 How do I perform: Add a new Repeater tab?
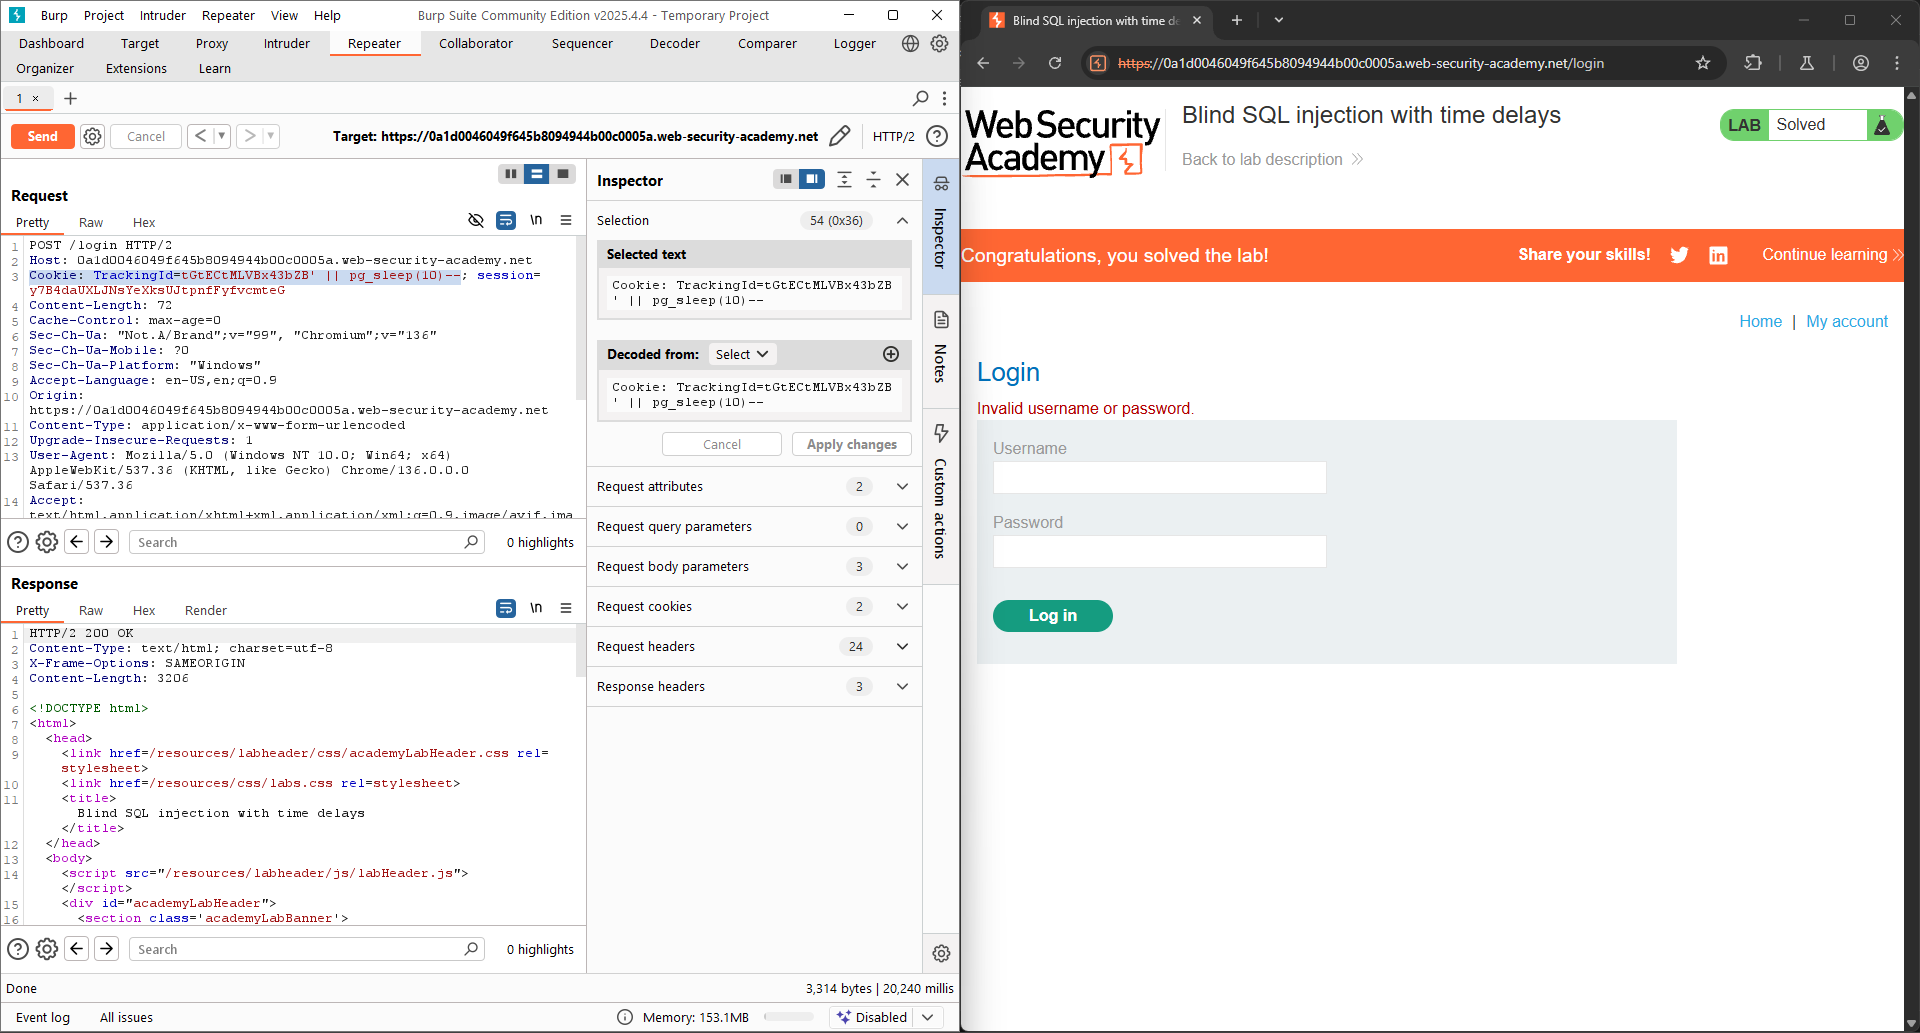(x=70, y=98)
